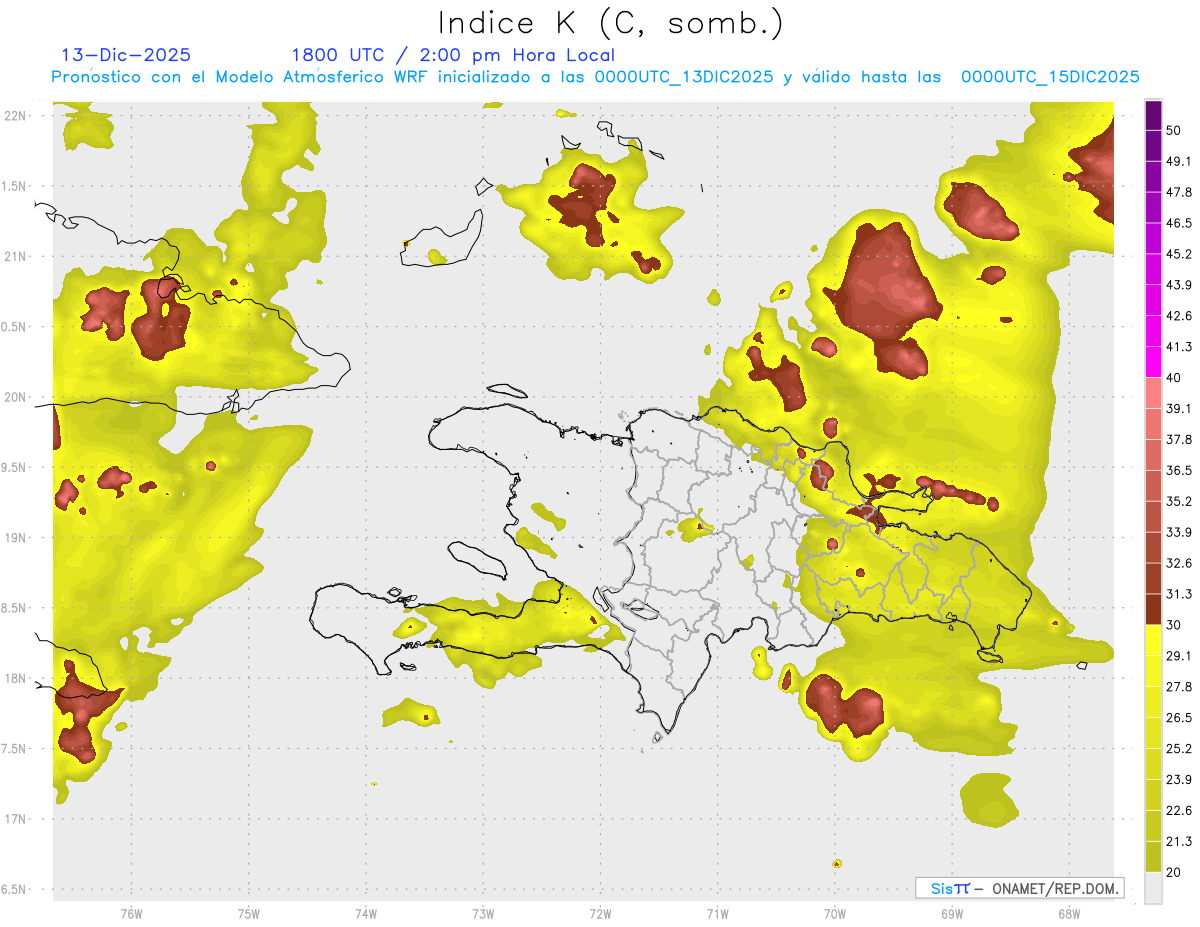Select the 74W longitude label

365,913
